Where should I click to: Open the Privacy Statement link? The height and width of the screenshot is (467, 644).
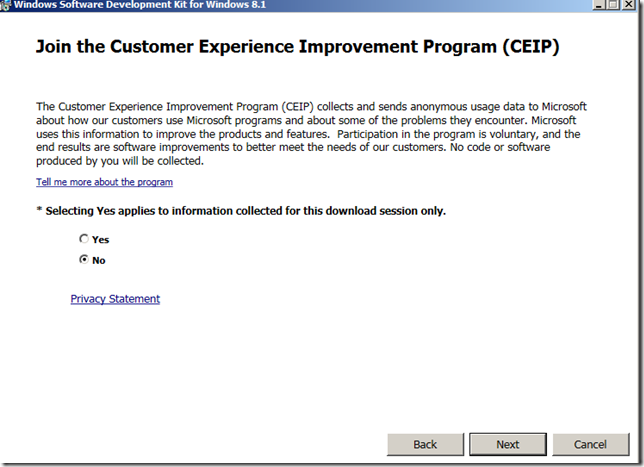(115, 299)
